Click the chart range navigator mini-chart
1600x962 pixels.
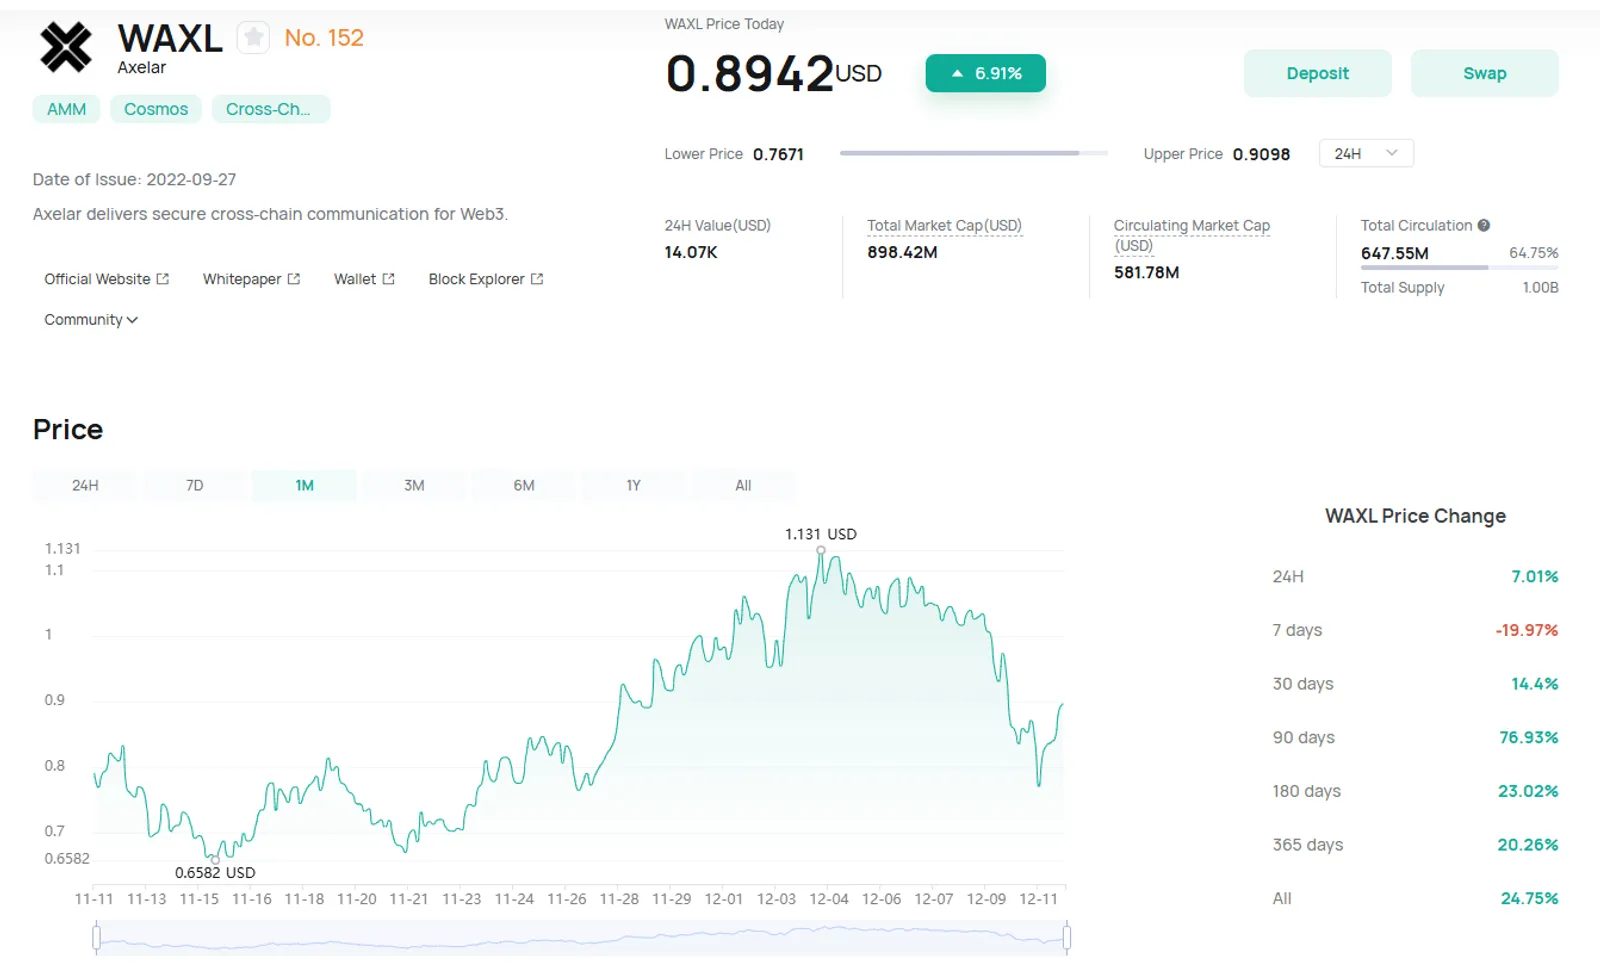tap(581, 938)
